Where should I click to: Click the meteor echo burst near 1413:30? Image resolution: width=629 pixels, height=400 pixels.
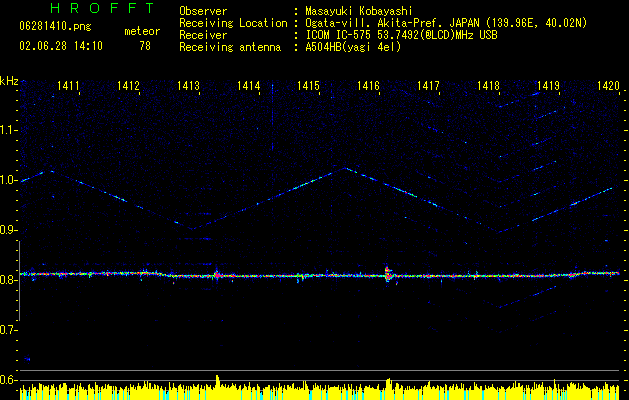(217, 275)
